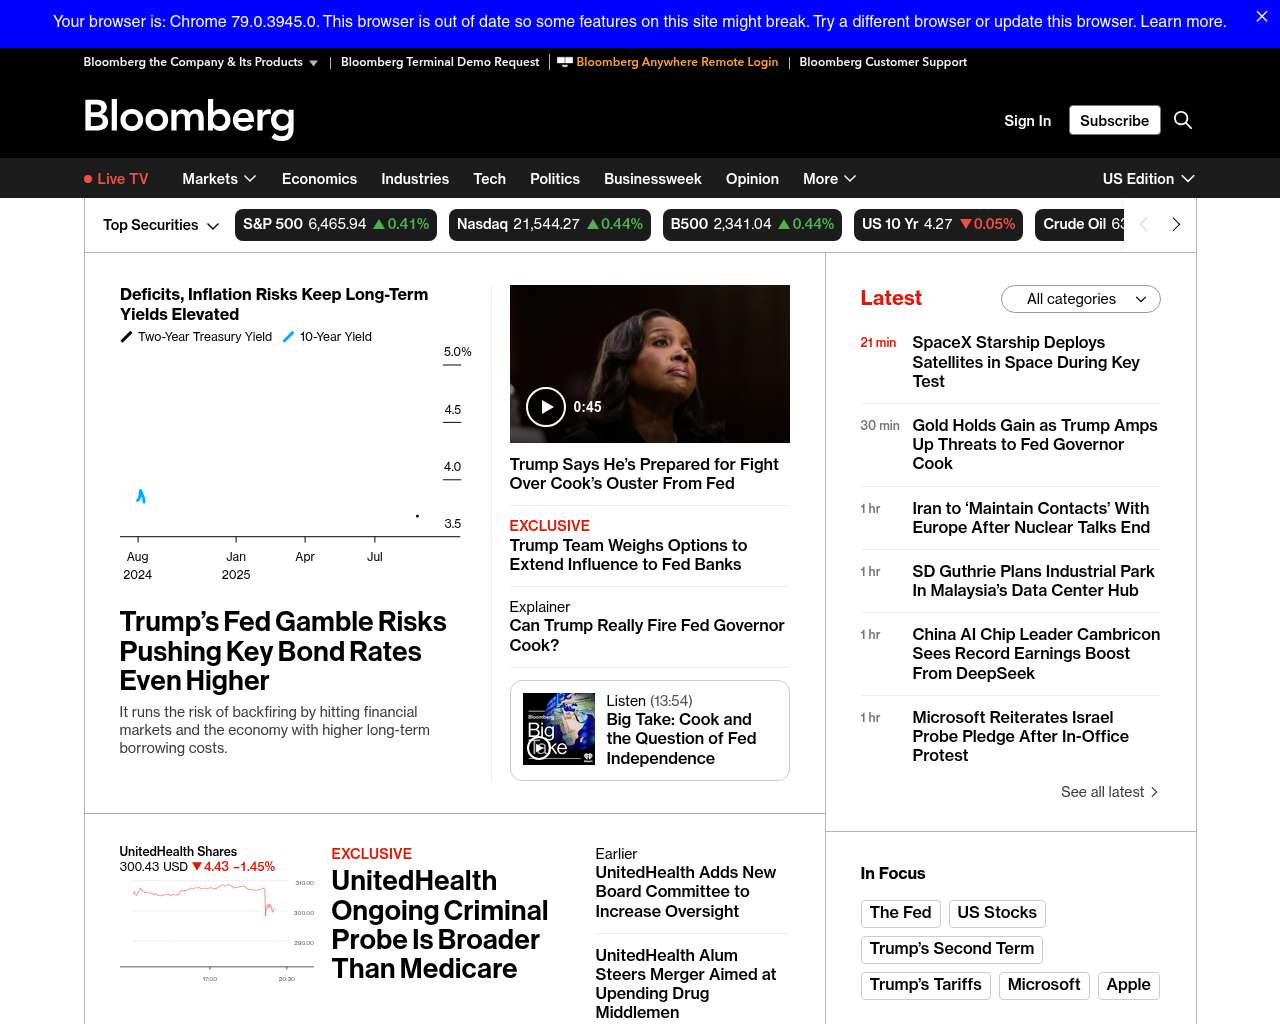The width and height of the screenshot is (1280, 1024).
Task: Open the Businessweek section
Action: [653, 179]
